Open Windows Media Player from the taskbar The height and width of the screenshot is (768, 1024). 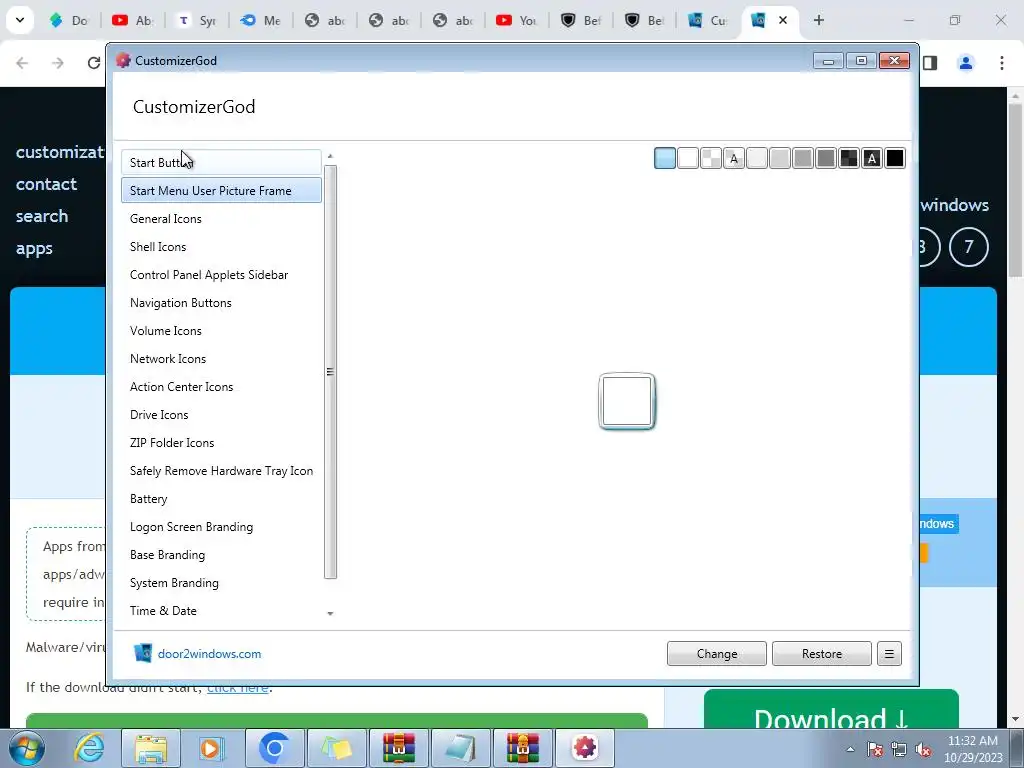point(212,748)
